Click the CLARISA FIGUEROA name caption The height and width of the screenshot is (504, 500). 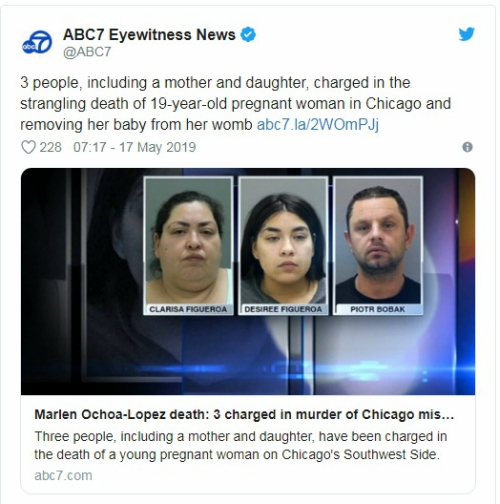[x=188, y=309]
